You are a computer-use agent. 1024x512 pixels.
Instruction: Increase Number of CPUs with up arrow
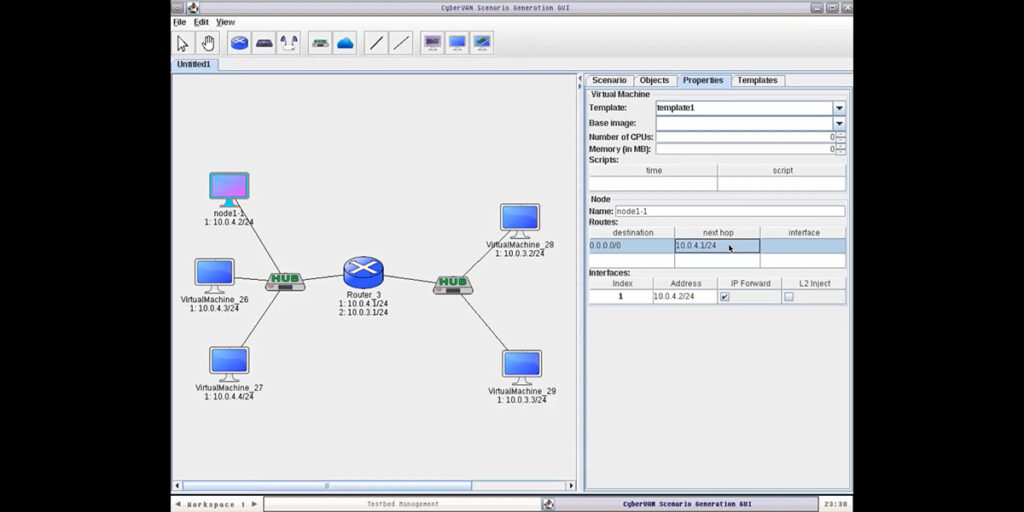(841, 134)
